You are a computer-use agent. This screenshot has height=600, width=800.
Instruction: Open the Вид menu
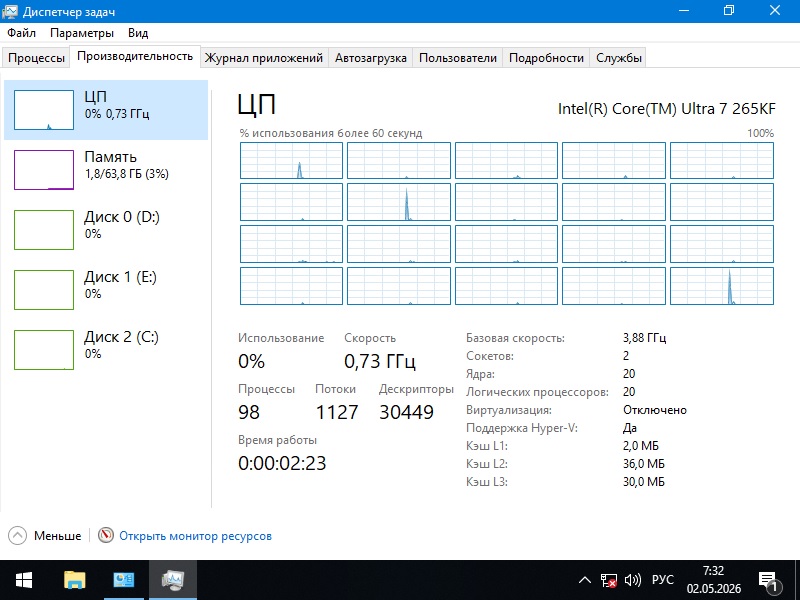[138, 33]
